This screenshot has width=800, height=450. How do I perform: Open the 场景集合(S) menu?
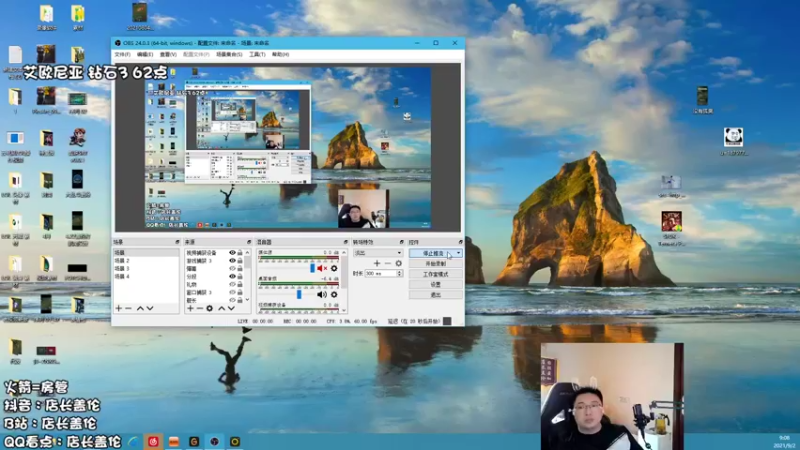click(229, 54)
